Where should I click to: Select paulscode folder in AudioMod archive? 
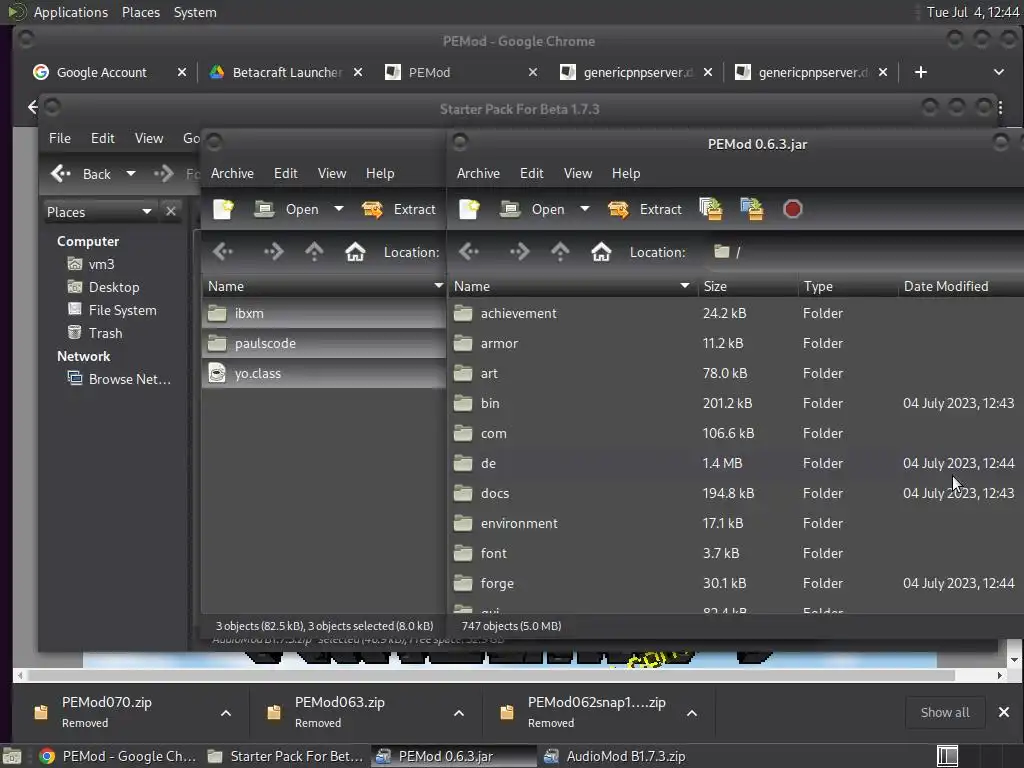pyautogui.click(x=323, y=344)
